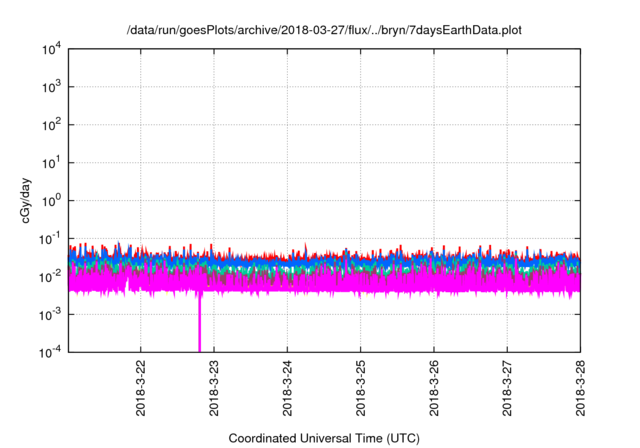Click the 10^-1 y-axis tick label
Viewport: 640px width, 448px height.
(51, 239)
